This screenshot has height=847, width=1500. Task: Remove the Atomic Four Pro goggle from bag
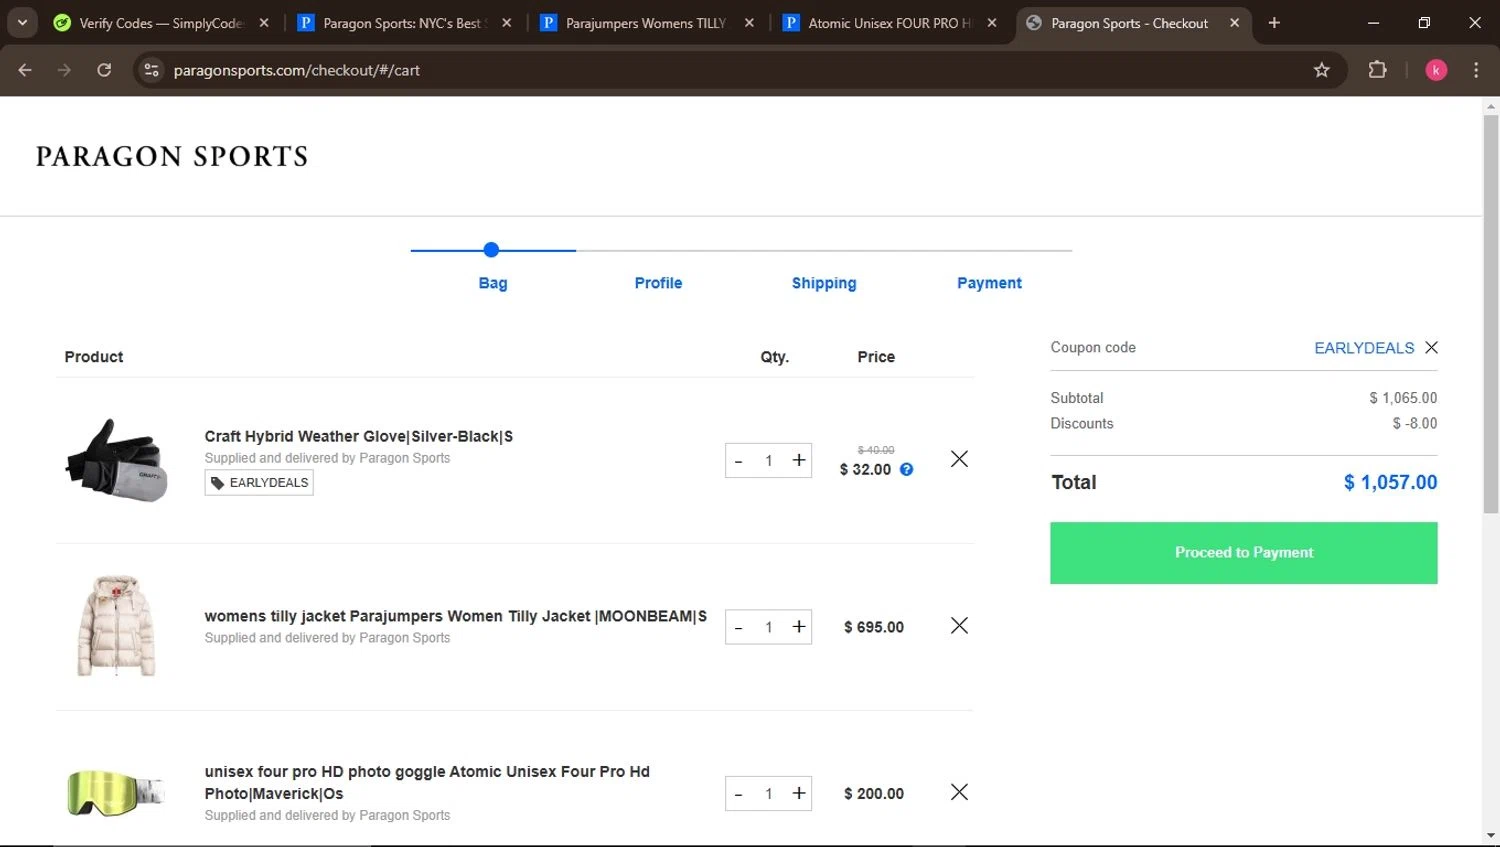pos(959,792)
